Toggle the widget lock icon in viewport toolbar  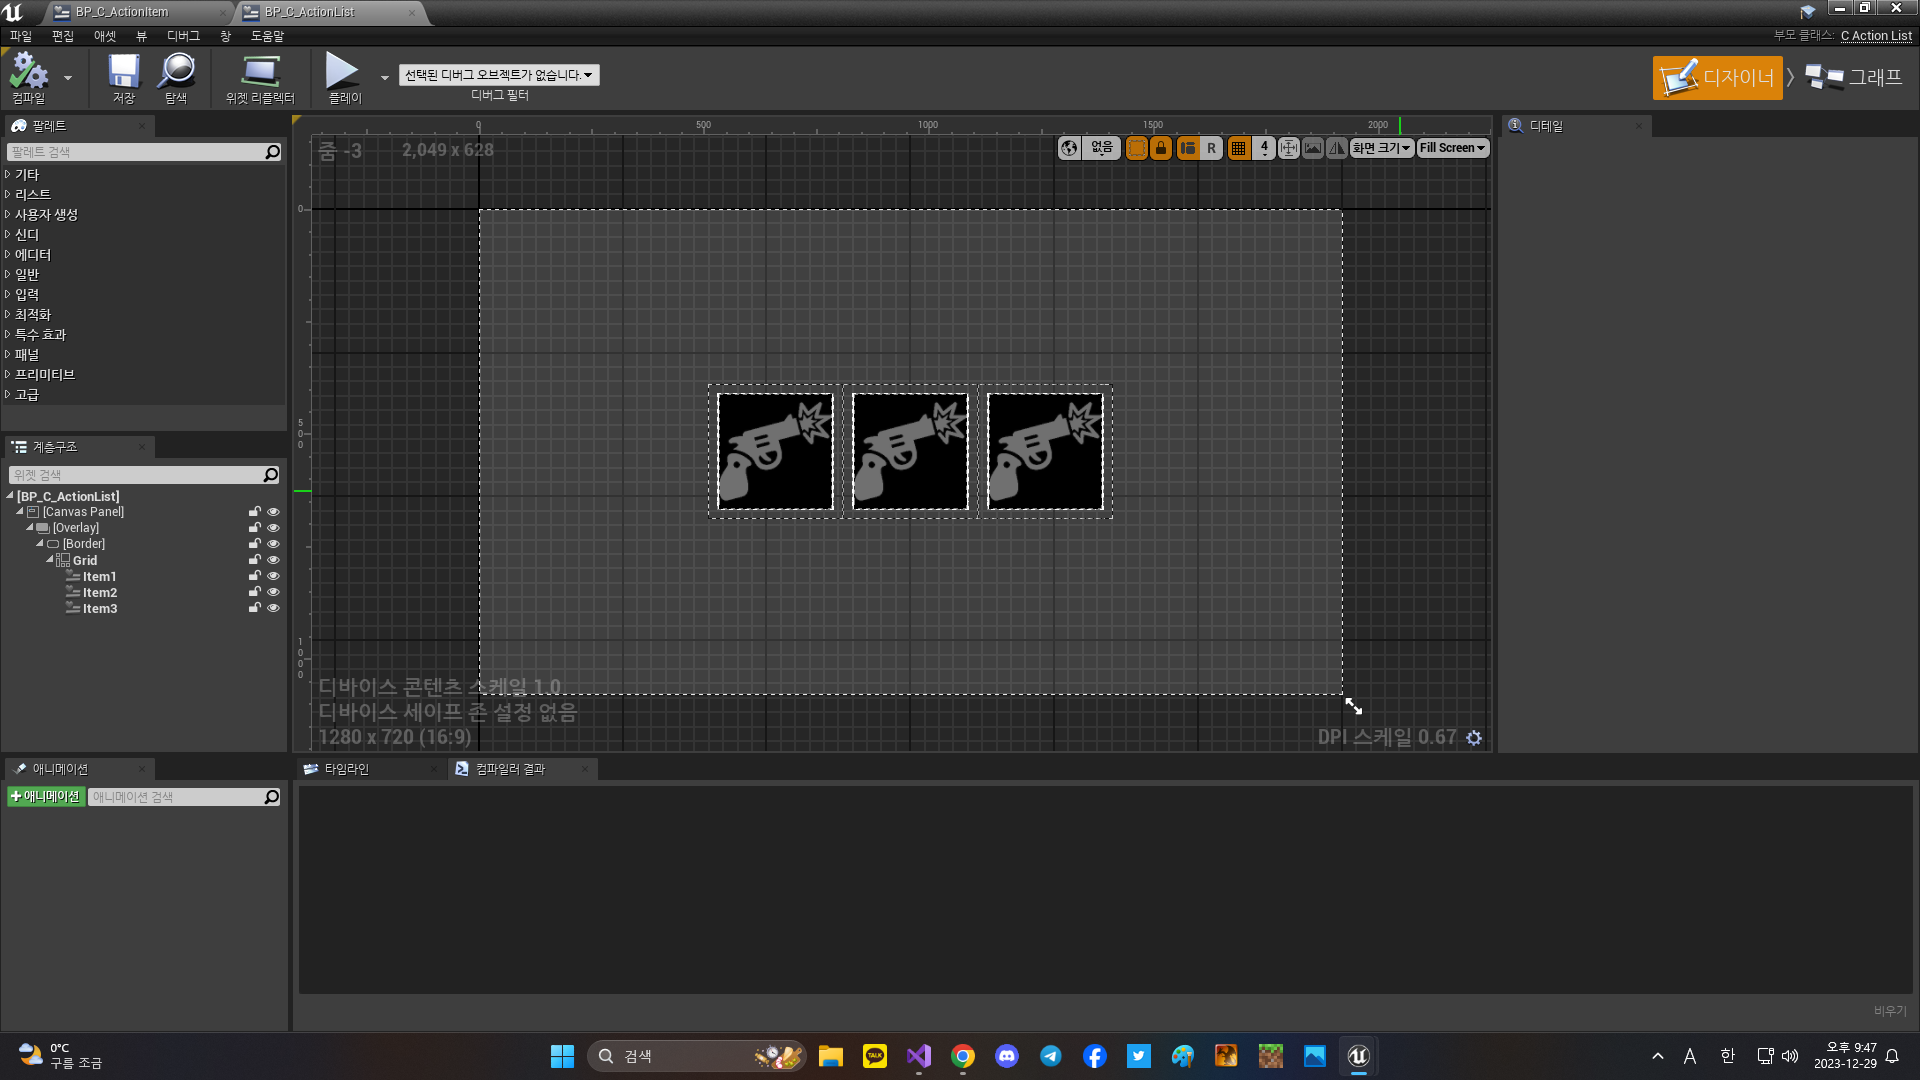coord(1161,148)
